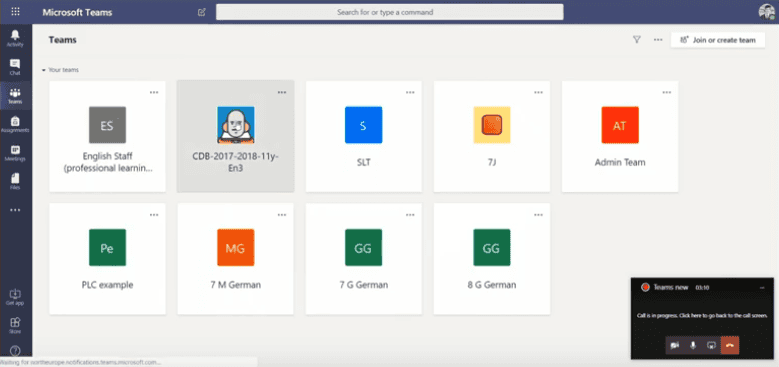This screenshot has width=779, height=367.
Task: Open more options in call mini window
Action: click(762, 288)
